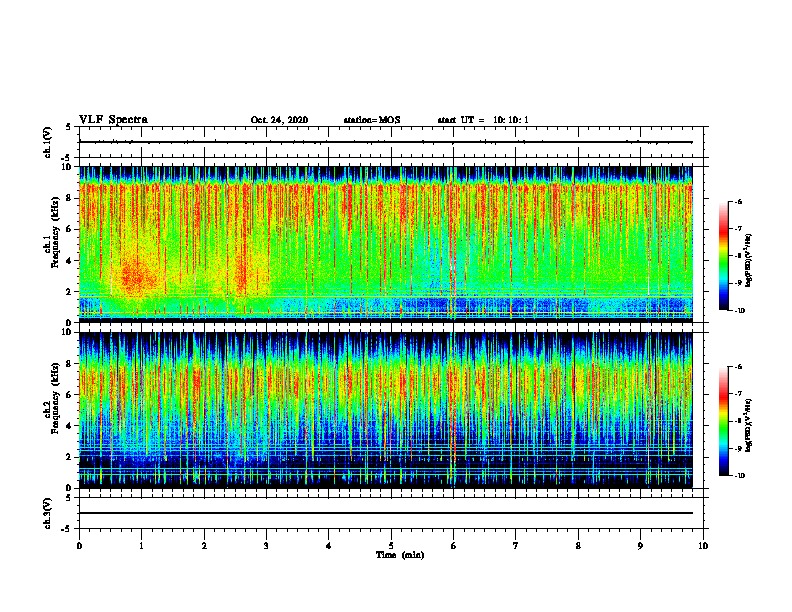Click the ch.1 spectrogram color scale bar
This screenshot has height=612, width=792.
click(x=723, y=256)
